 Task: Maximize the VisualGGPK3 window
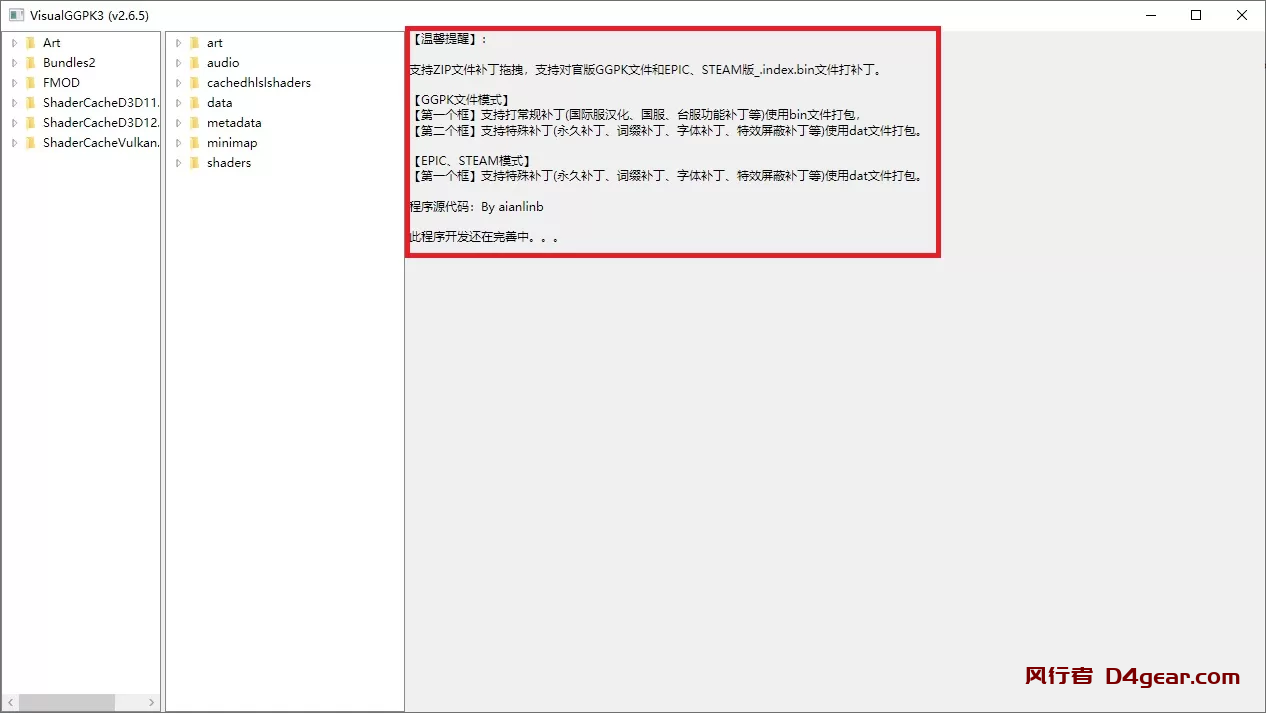(1196, 15)
